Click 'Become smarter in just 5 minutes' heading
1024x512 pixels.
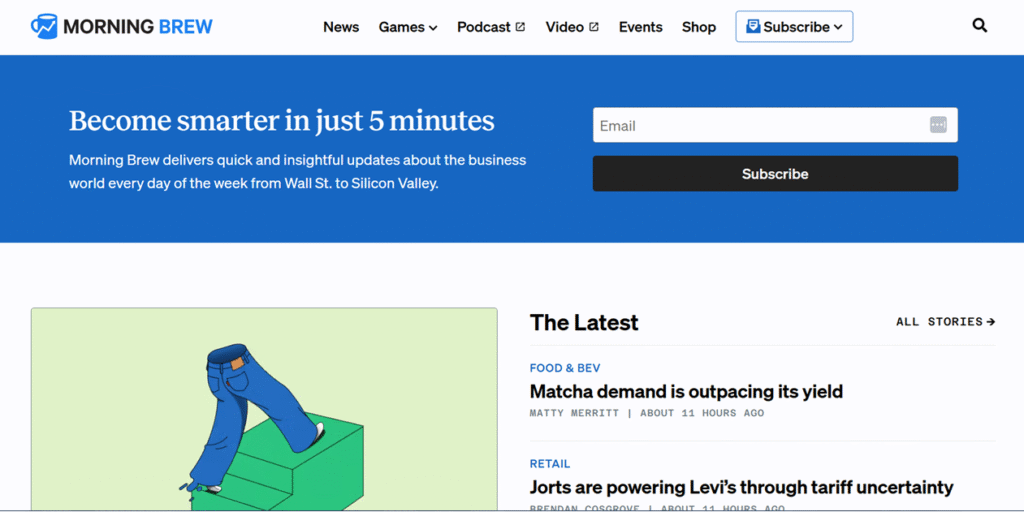(281, 121)
